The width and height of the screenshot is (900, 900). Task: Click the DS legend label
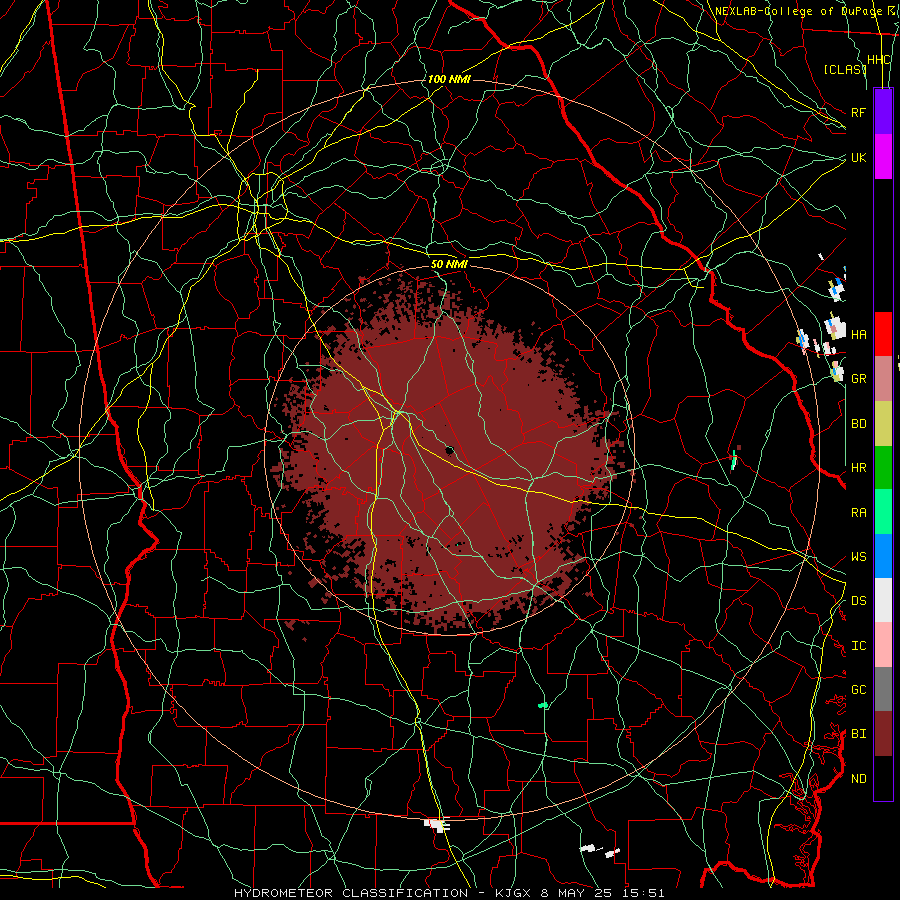coord(858,601)
